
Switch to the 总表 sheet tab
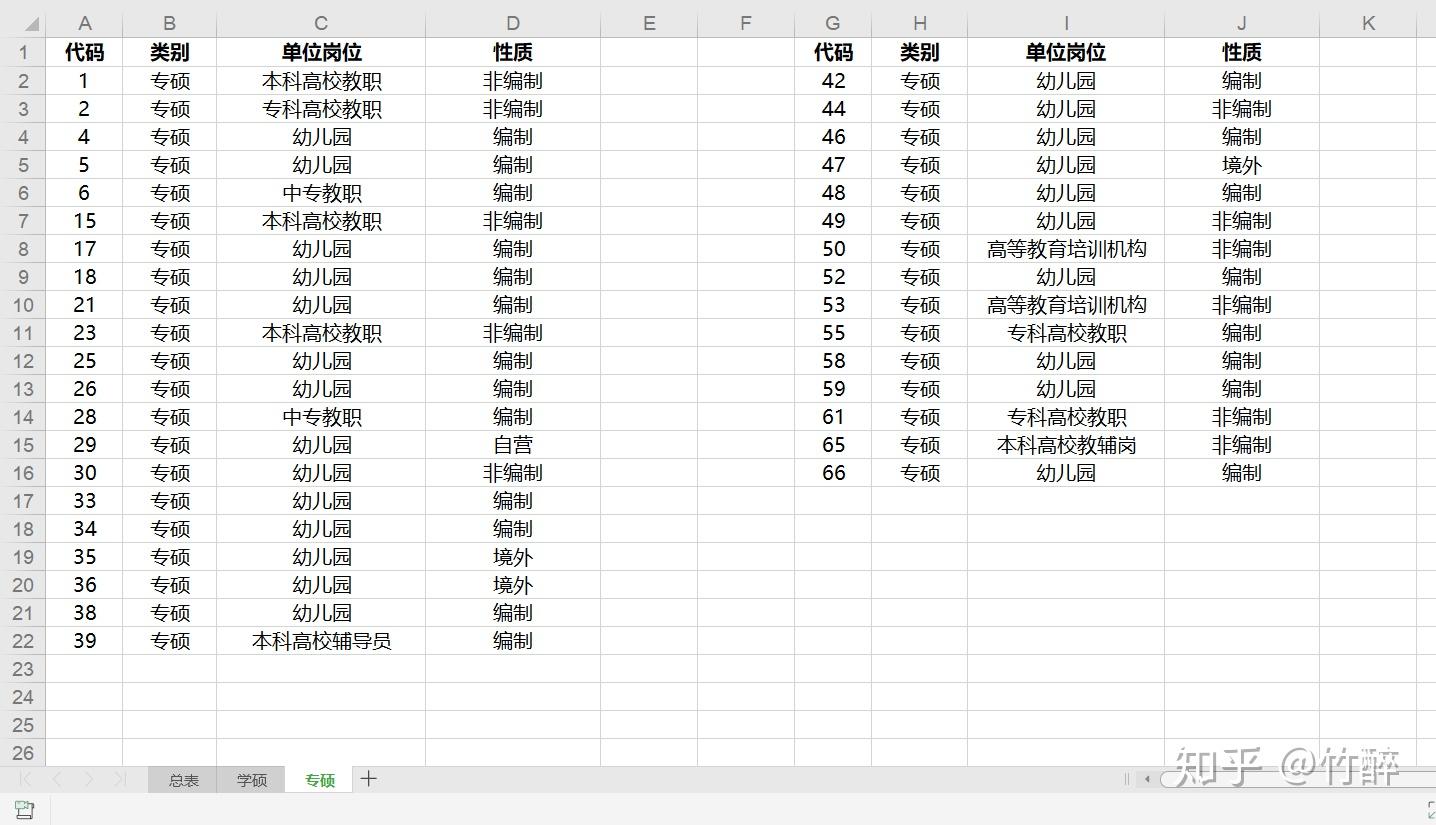tap(183, 780)
